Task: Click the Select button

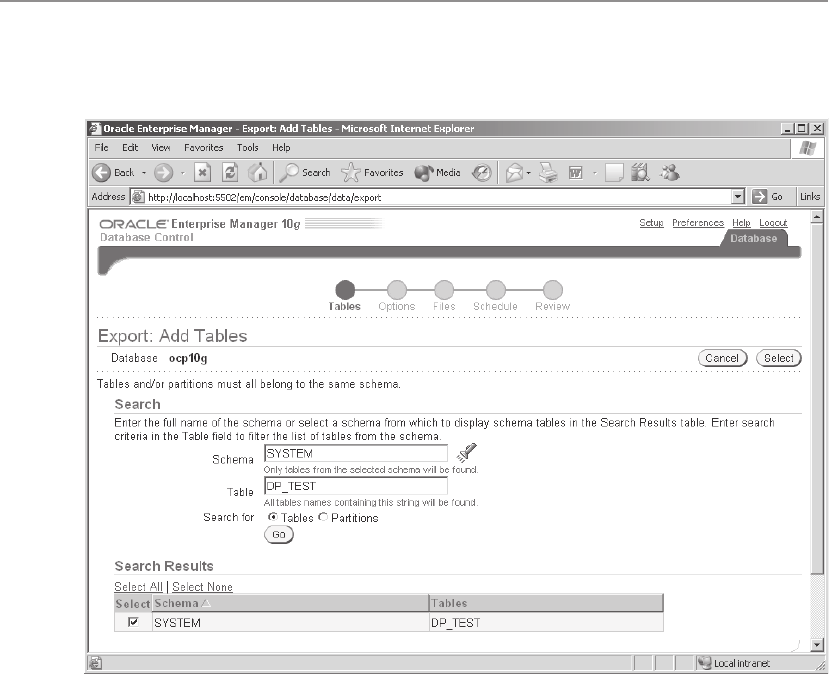Action: coord(779,358)
